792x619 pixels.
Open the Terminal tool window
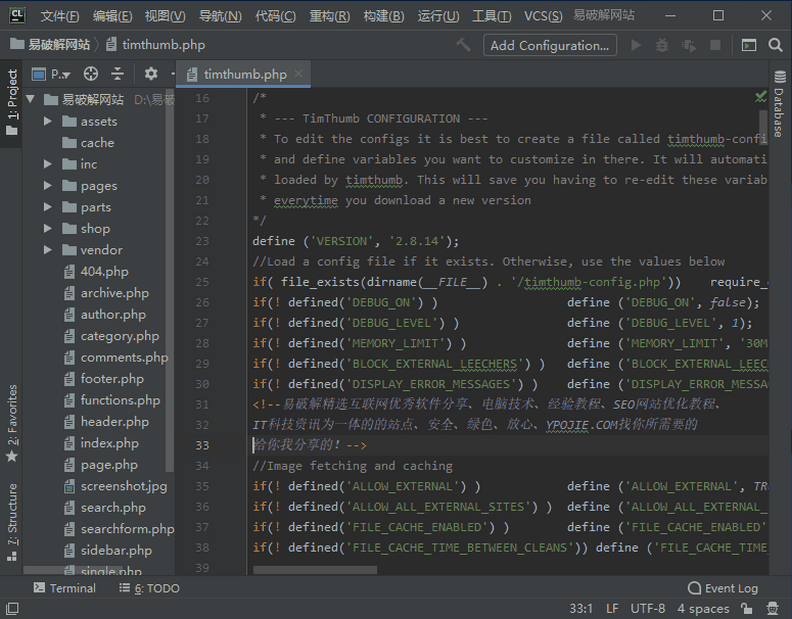[65, 588]
